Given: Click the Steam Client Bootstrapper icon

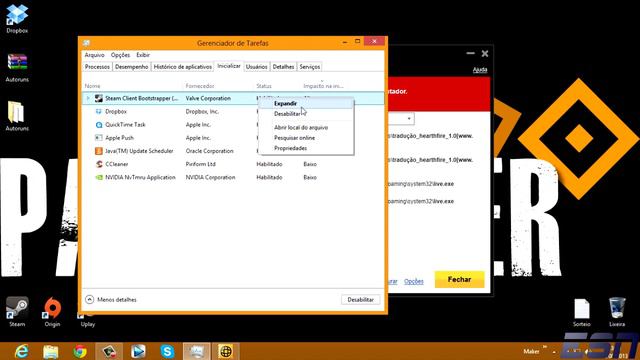Looking at the screenshot, I should click(x=98, y=98).
